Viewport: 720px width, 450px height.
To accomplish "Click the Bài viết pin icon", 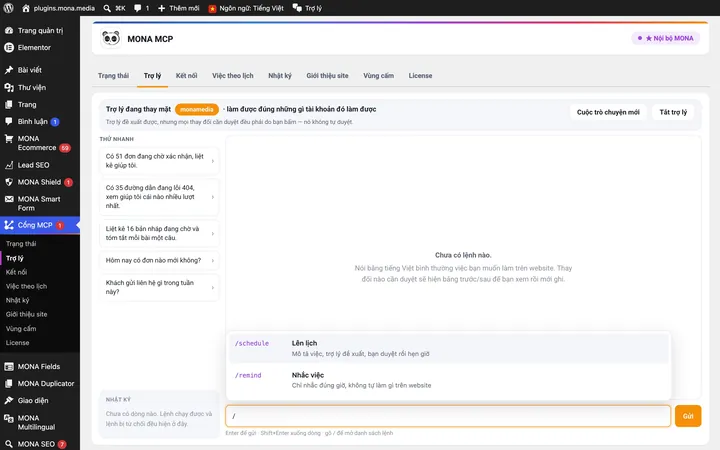I will click(x=9, y=70).
